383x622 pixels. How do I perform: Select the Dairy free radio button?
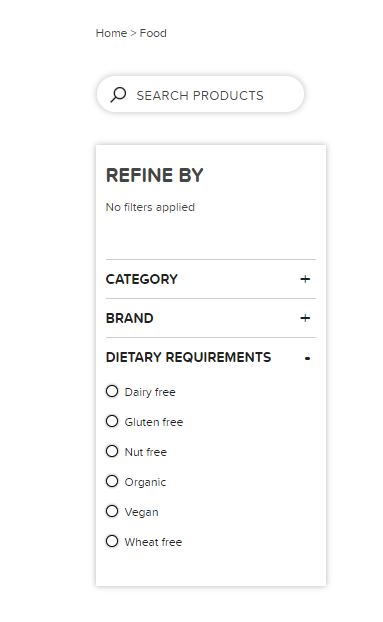[112, 391]
